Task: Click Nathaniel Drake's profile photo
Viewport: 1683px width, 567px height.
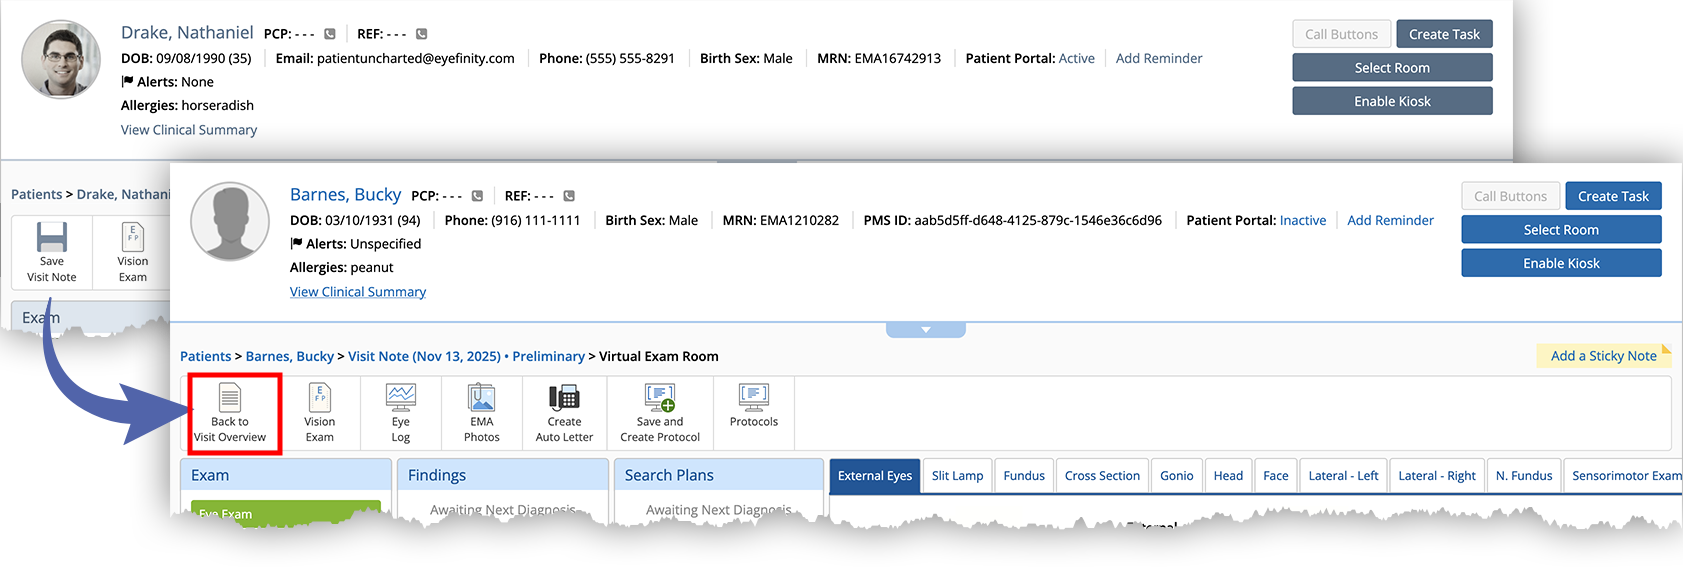Action: tap(62, 60)
